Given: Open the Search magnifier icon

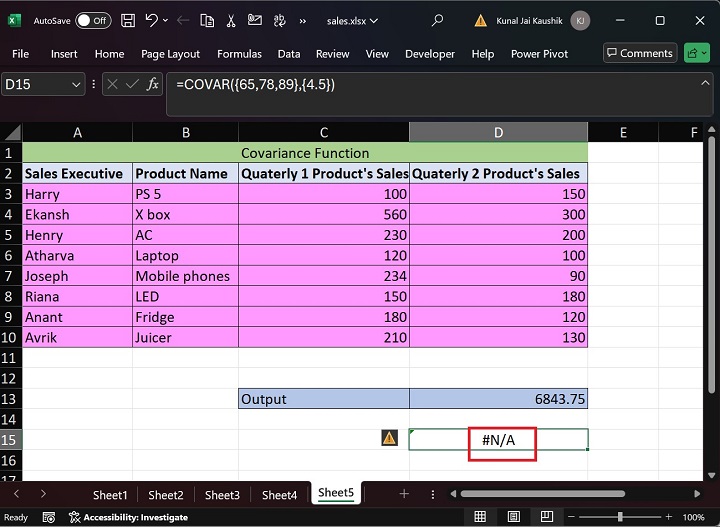Looking at the screenshot, I should [437, 20].
